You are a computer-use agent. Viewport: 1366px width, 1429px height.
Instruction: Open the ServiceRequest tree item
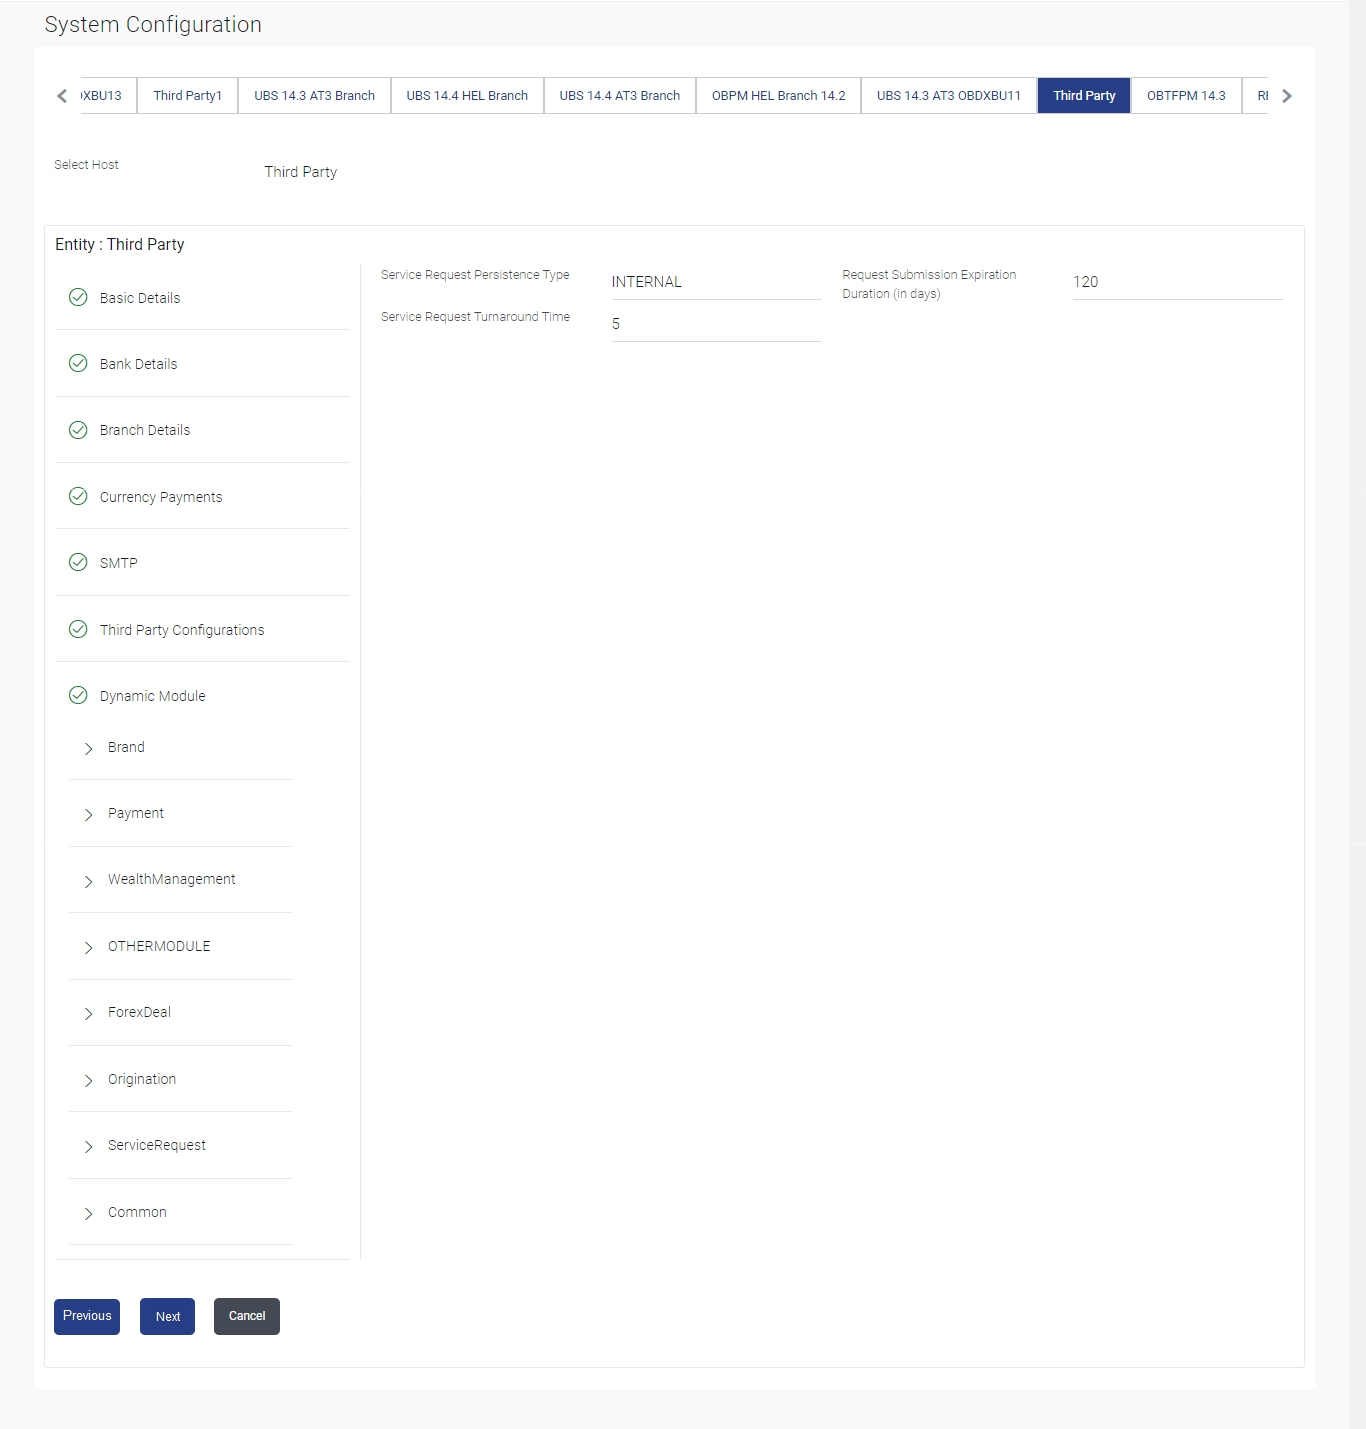tap(157, 1145)
